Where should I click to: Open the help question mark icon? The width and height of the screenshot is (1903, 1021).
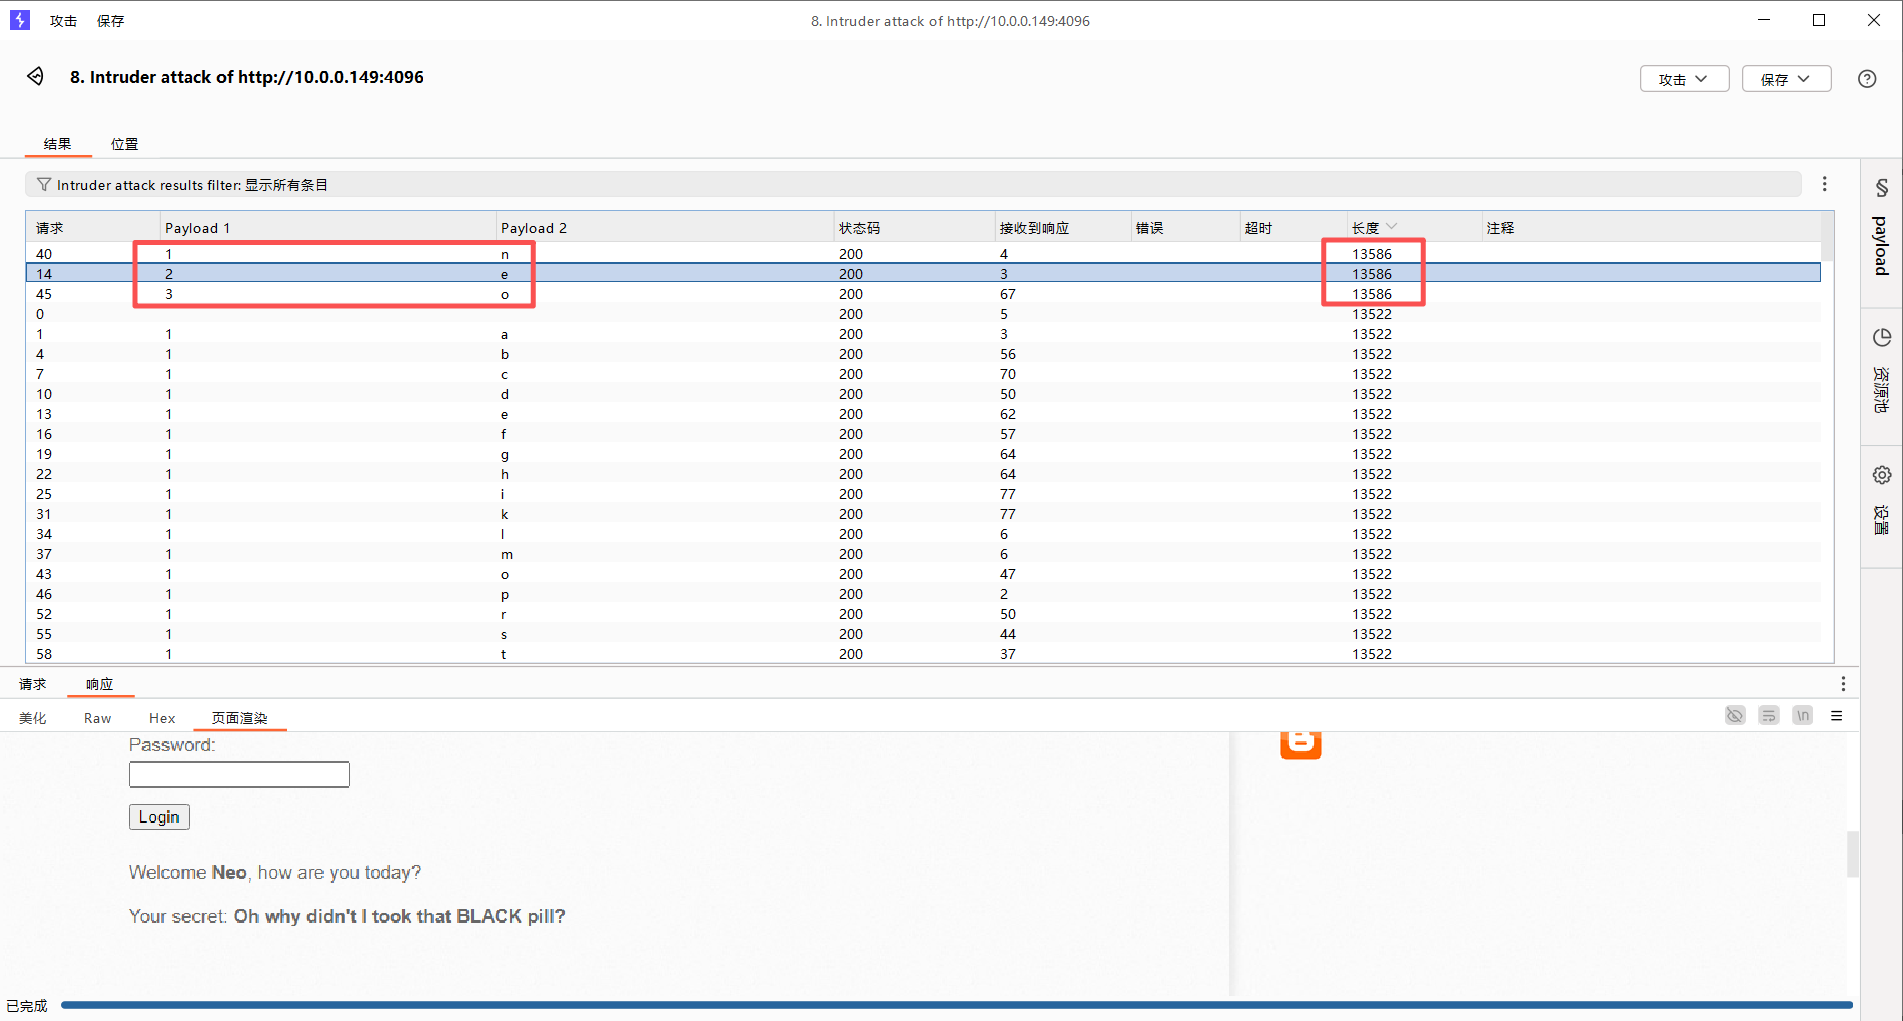1867,79
